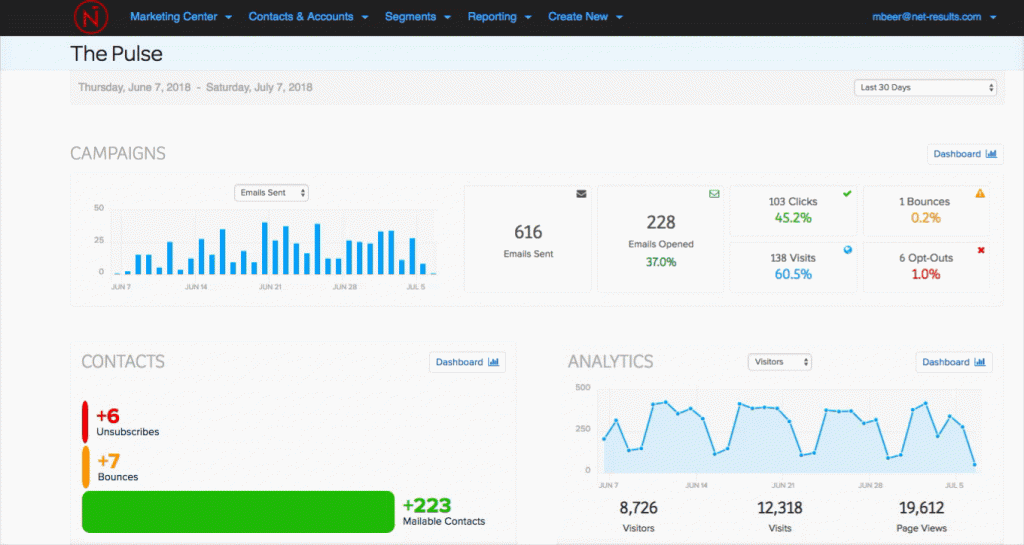
Task: Open the Last 30 Days date range dropdown
Action: [x=925, y=87]
